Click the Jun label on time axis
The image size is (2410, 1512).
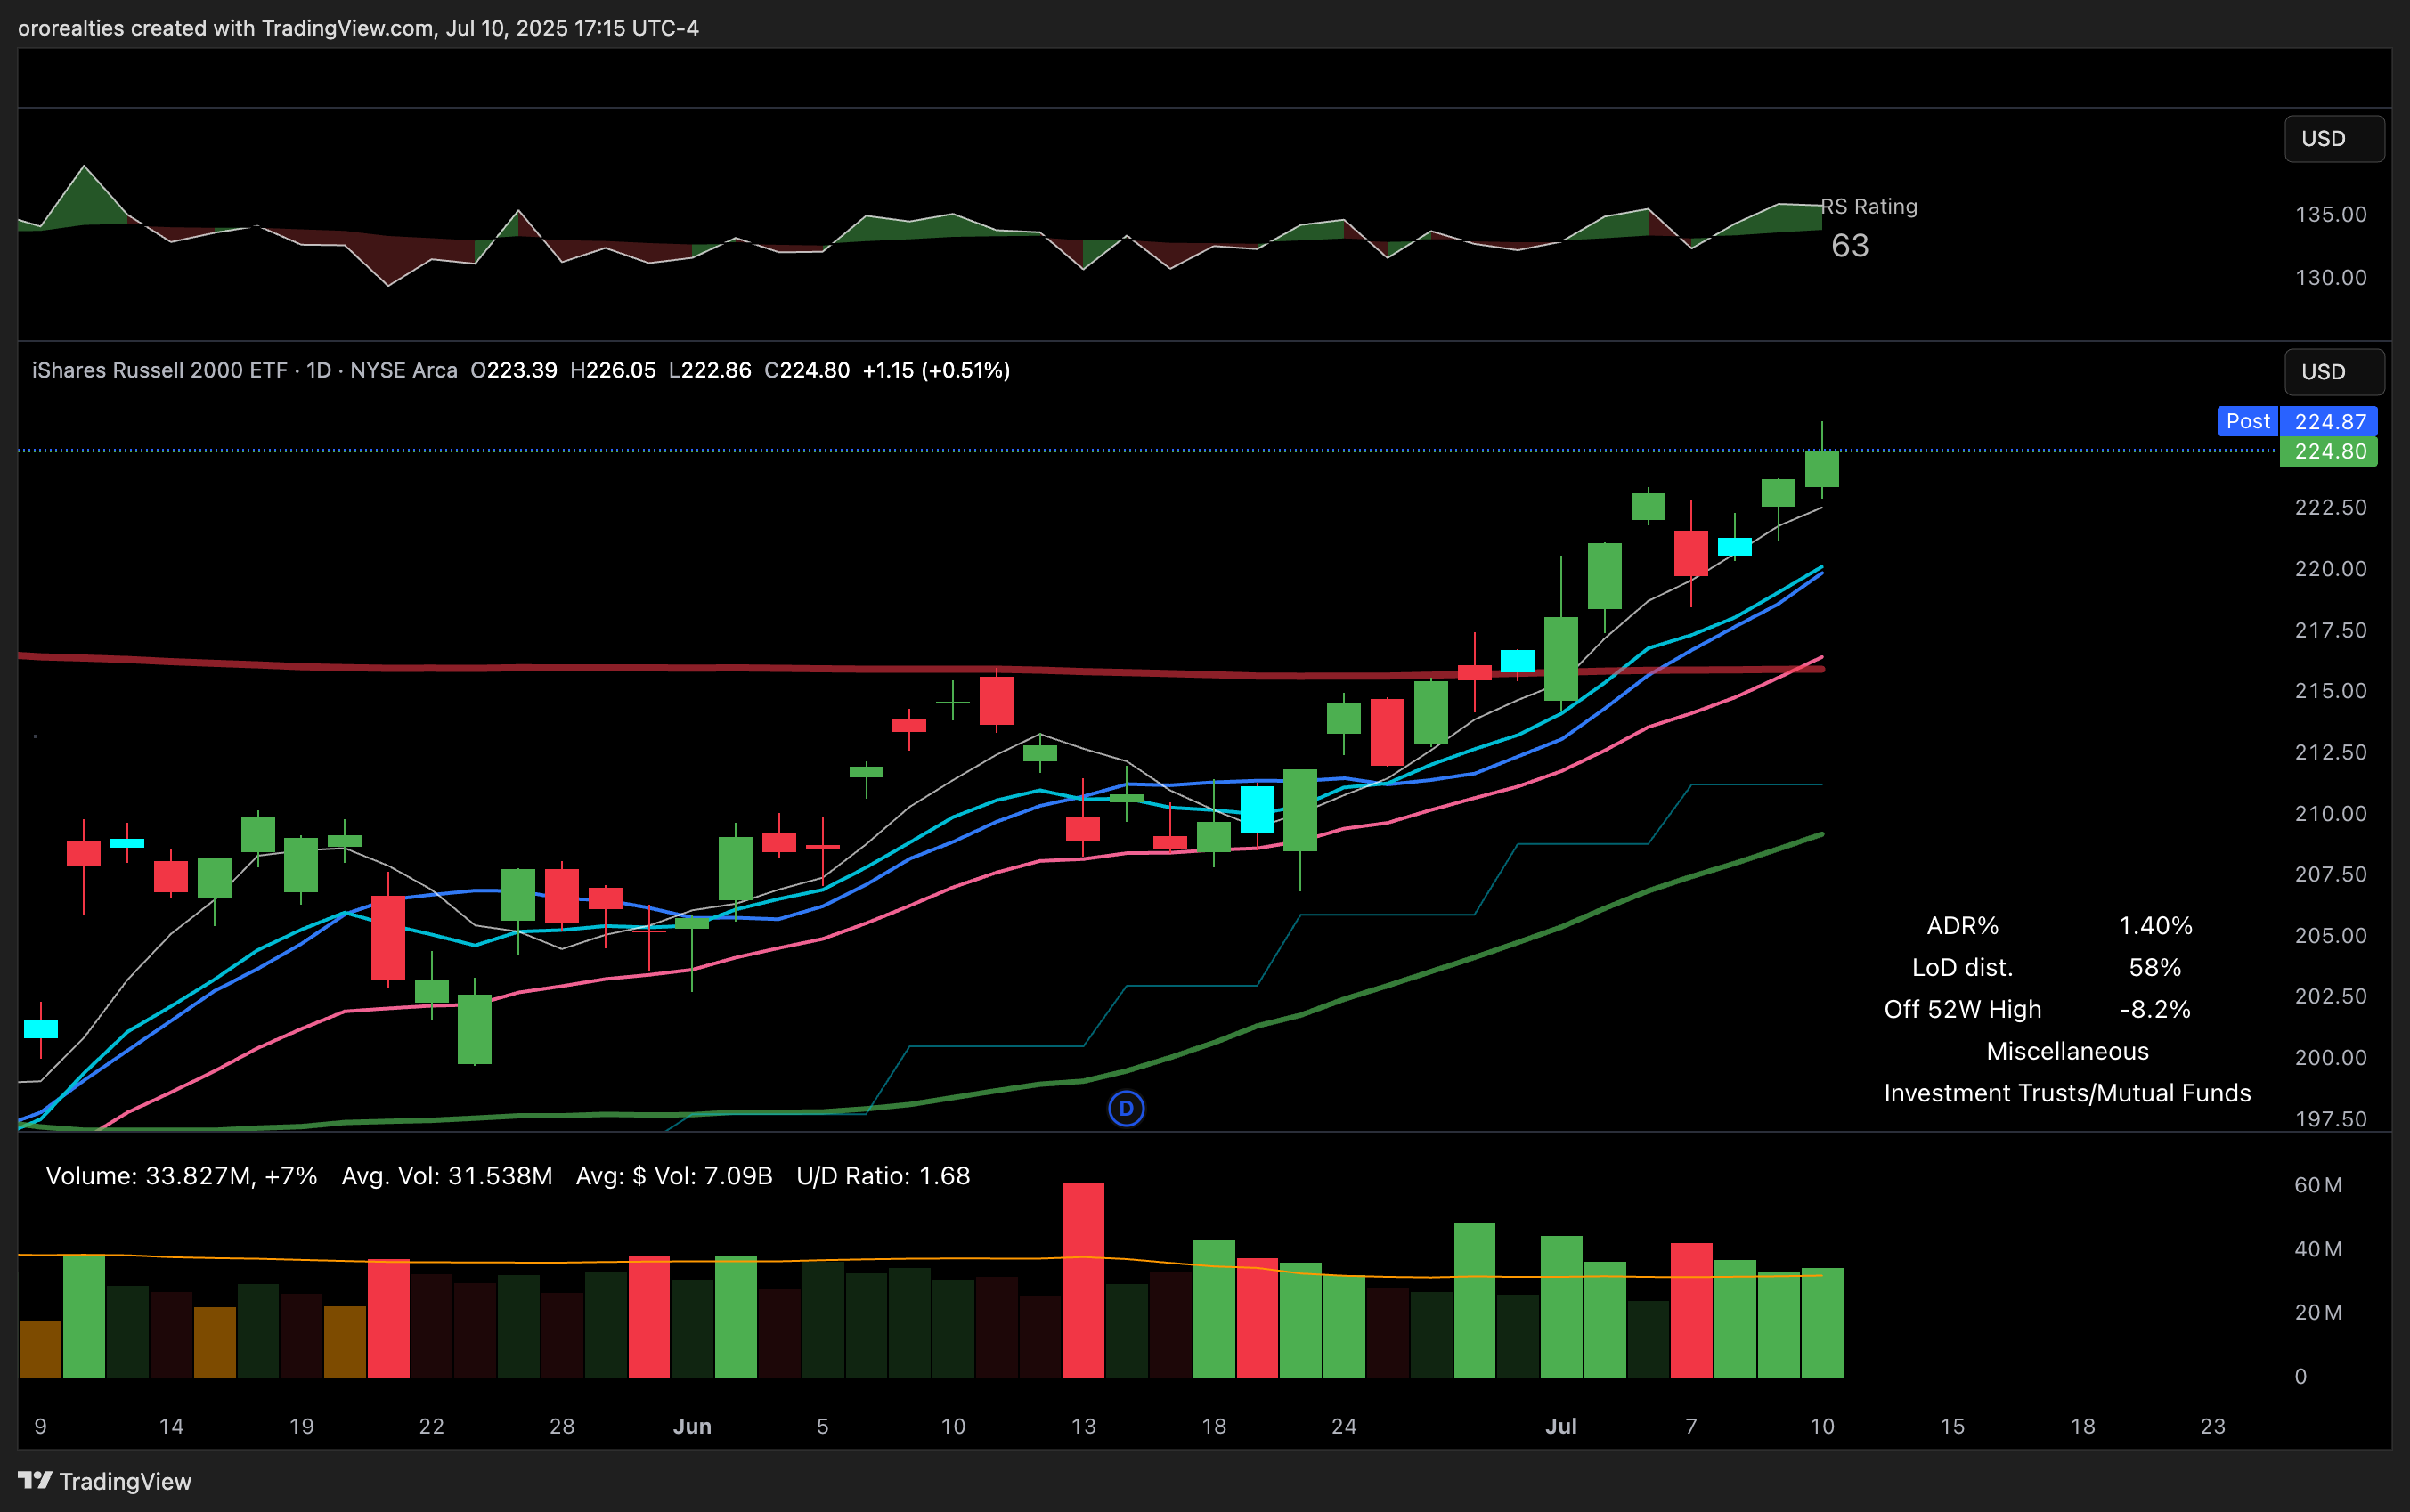[x=692, y=1426]
